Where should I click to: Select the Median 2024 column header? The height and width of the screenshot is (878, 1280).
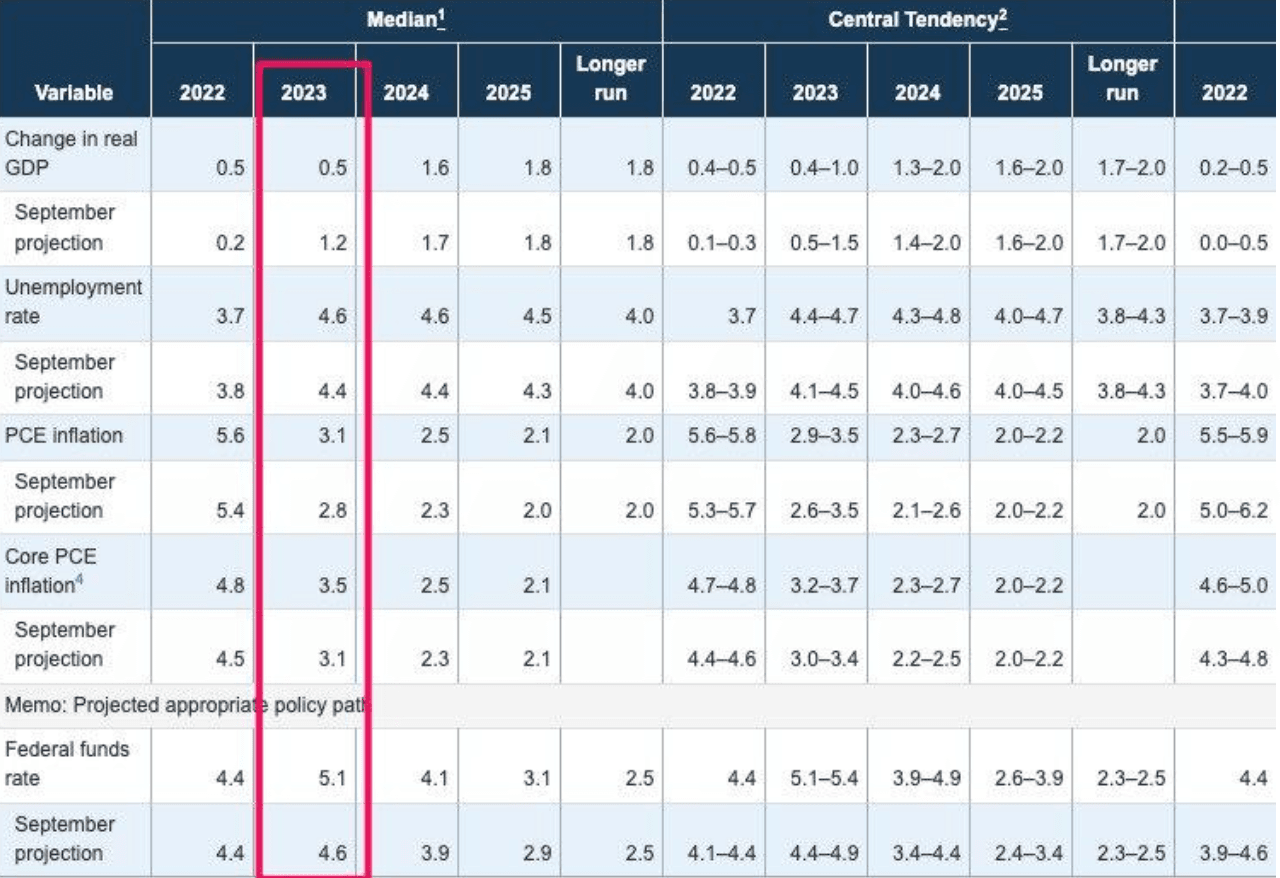pos(406,93)
